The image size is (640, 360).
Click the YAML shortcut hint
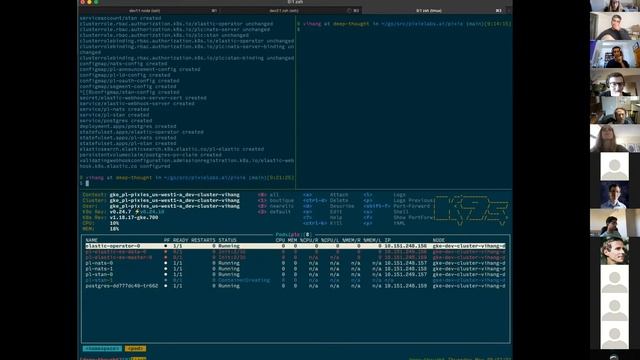click(399, 223)
